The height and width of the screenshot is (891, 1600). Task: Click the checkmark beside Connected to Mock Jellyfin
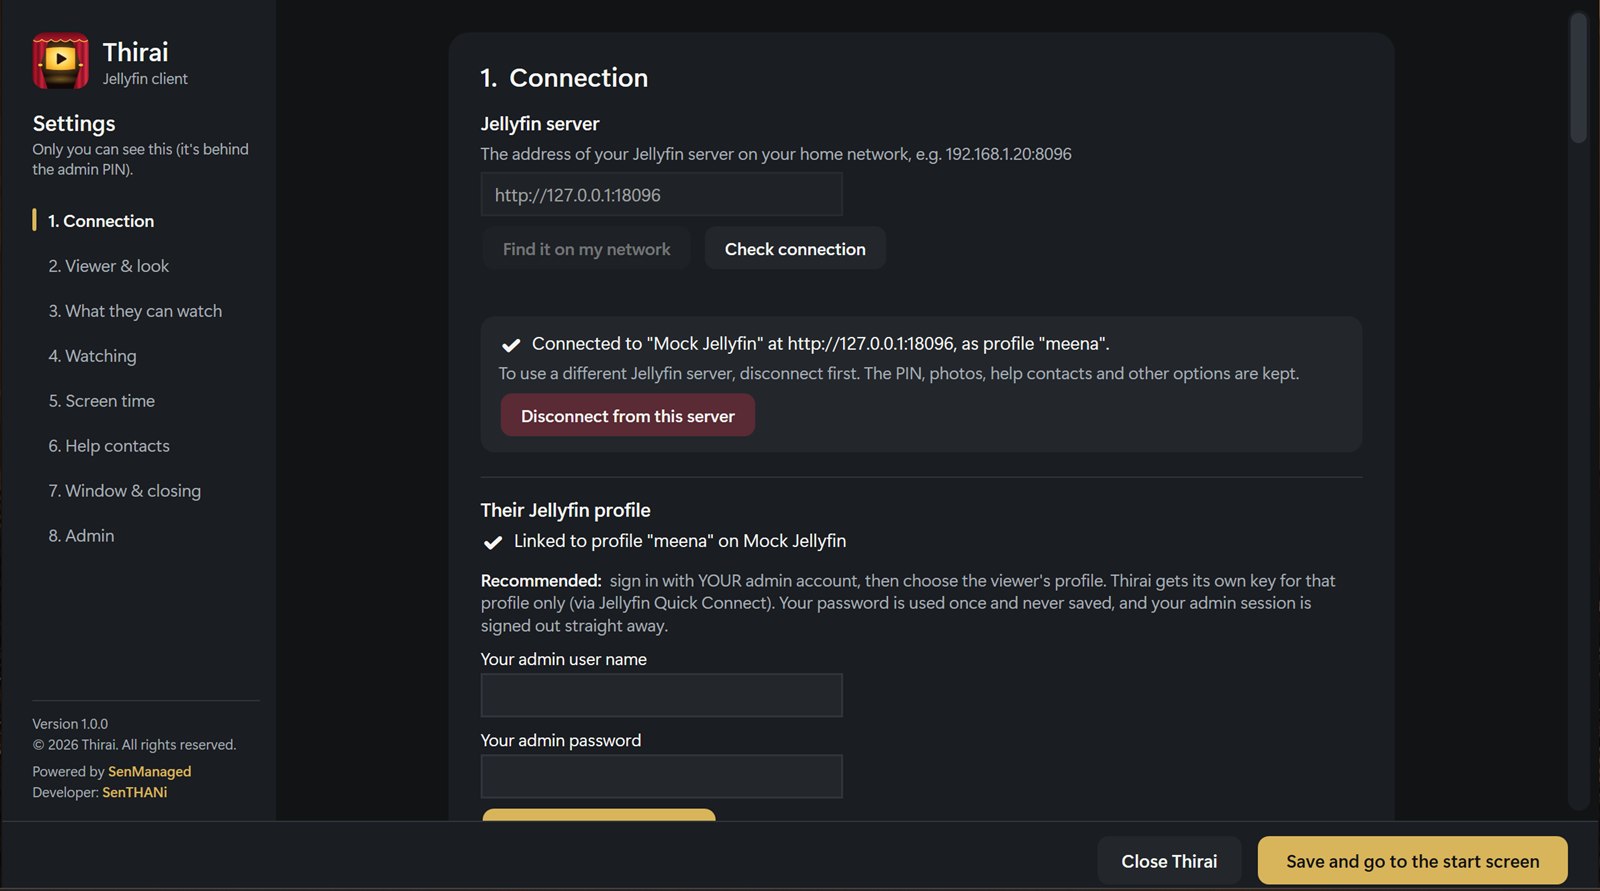click(511, 345)
